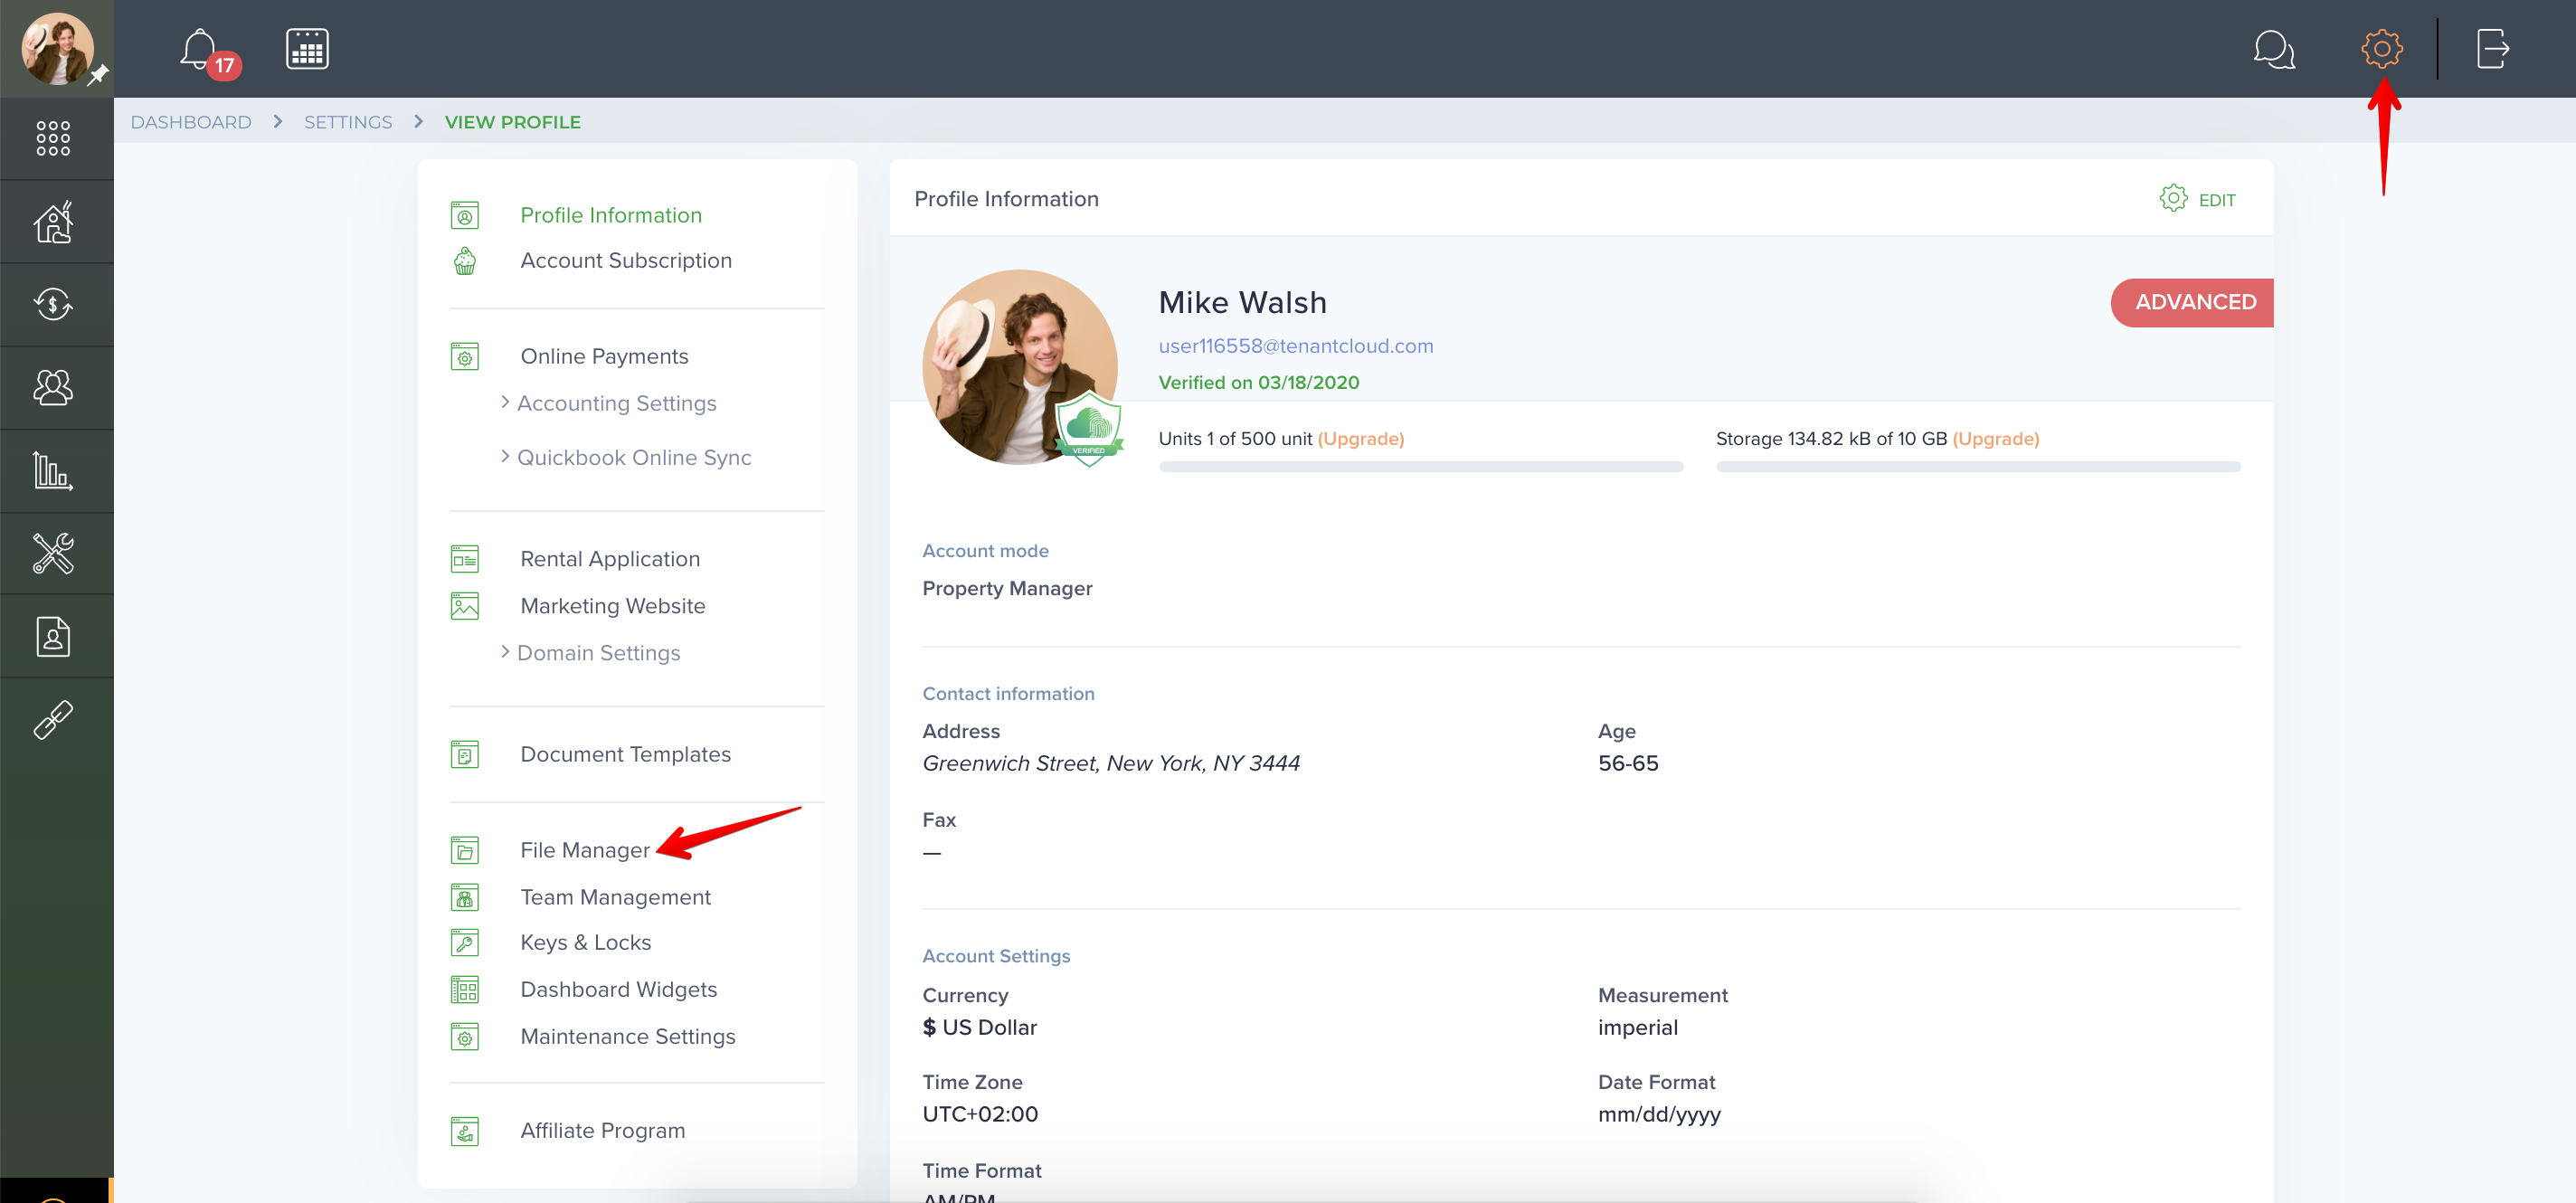The image size is (2576, 1203).
Task: Click the $ US Dollar currency value
Action: click(979, 1027)
